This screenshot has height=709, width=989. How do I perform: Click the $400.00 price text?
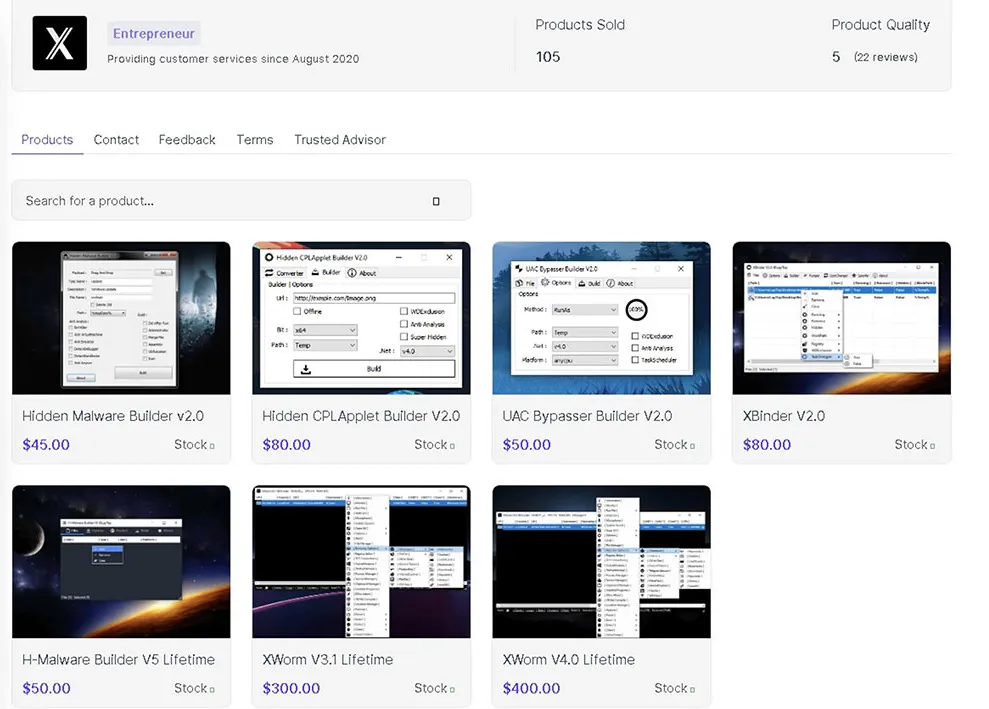pyautogui.click(x=532, y=688)
